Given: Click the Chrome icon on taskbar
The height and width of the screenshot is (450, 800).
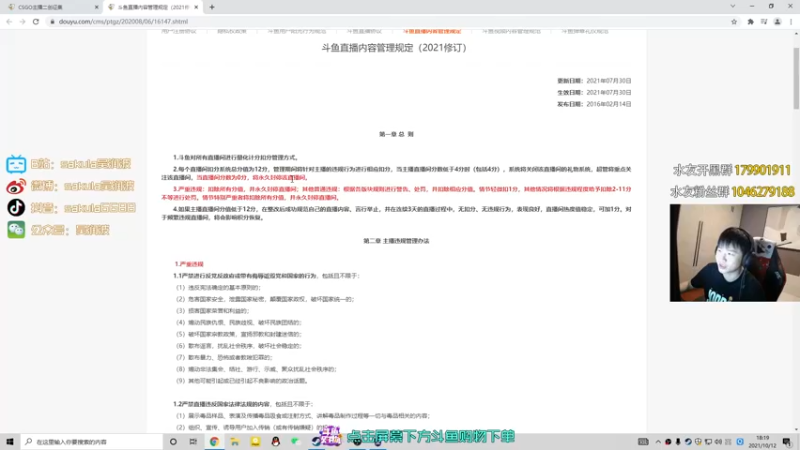Looking at the screenshot, I should click(x=214, y=442).
